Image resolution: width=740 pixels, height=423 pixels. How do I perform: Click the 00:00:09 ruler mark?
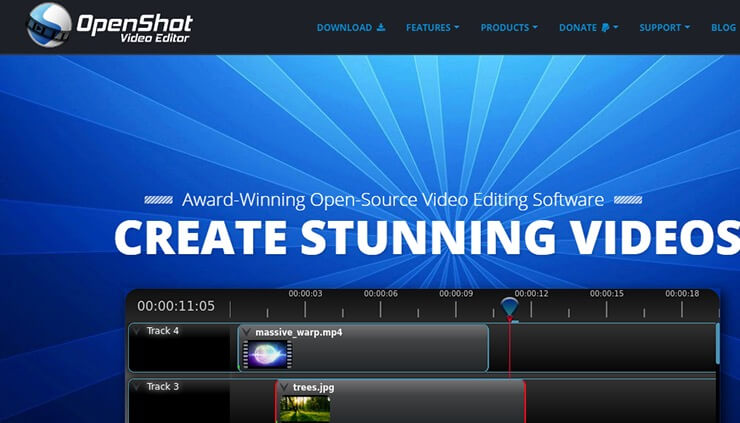pos(456,294)
